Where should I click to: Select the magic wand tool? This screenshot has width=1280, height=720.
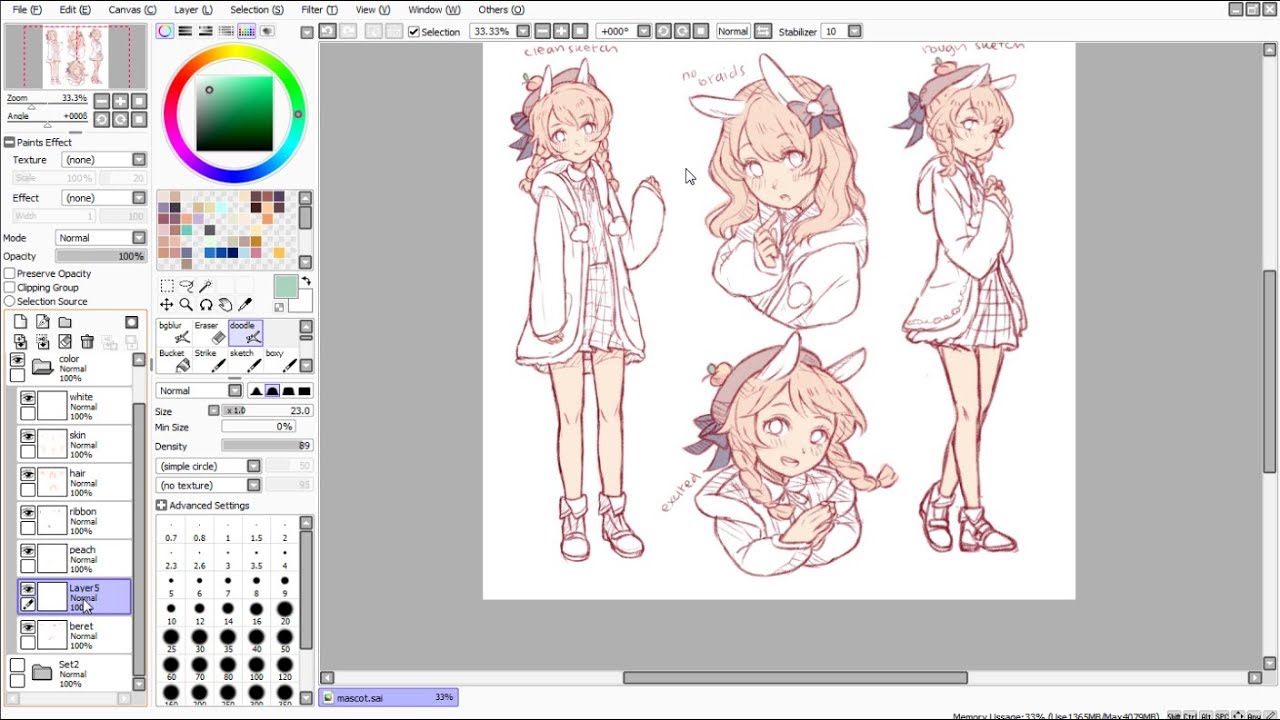[x=206, y=286]
